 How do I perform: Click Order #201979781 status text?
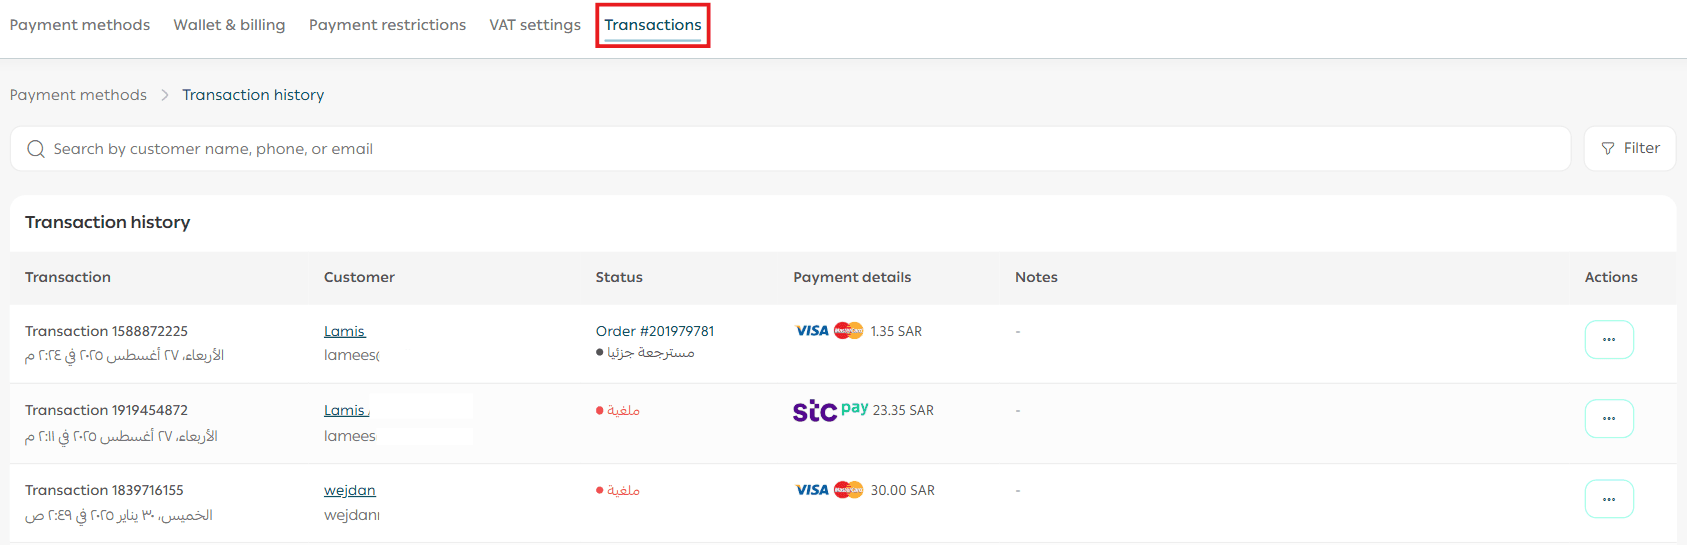point(655,331)
